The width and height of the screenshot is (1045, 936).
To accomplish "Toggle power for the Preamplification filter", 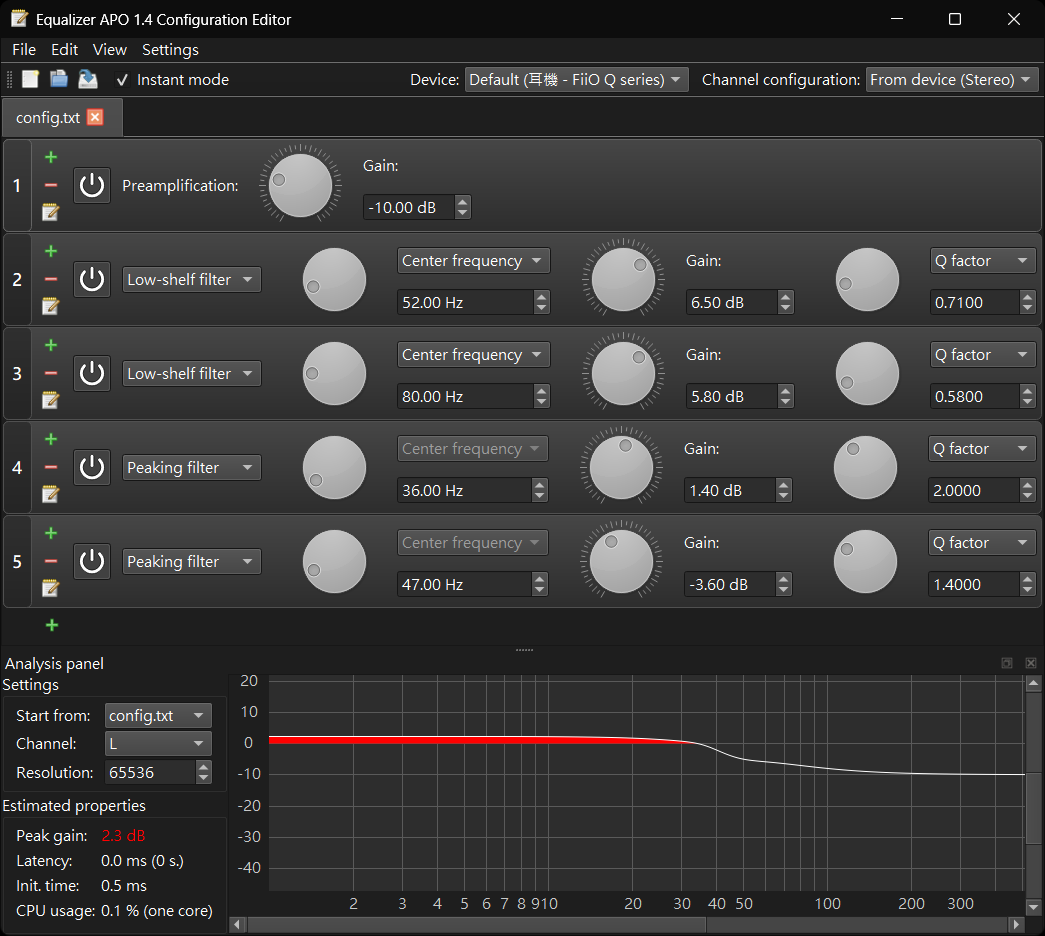I will (91, 185).
